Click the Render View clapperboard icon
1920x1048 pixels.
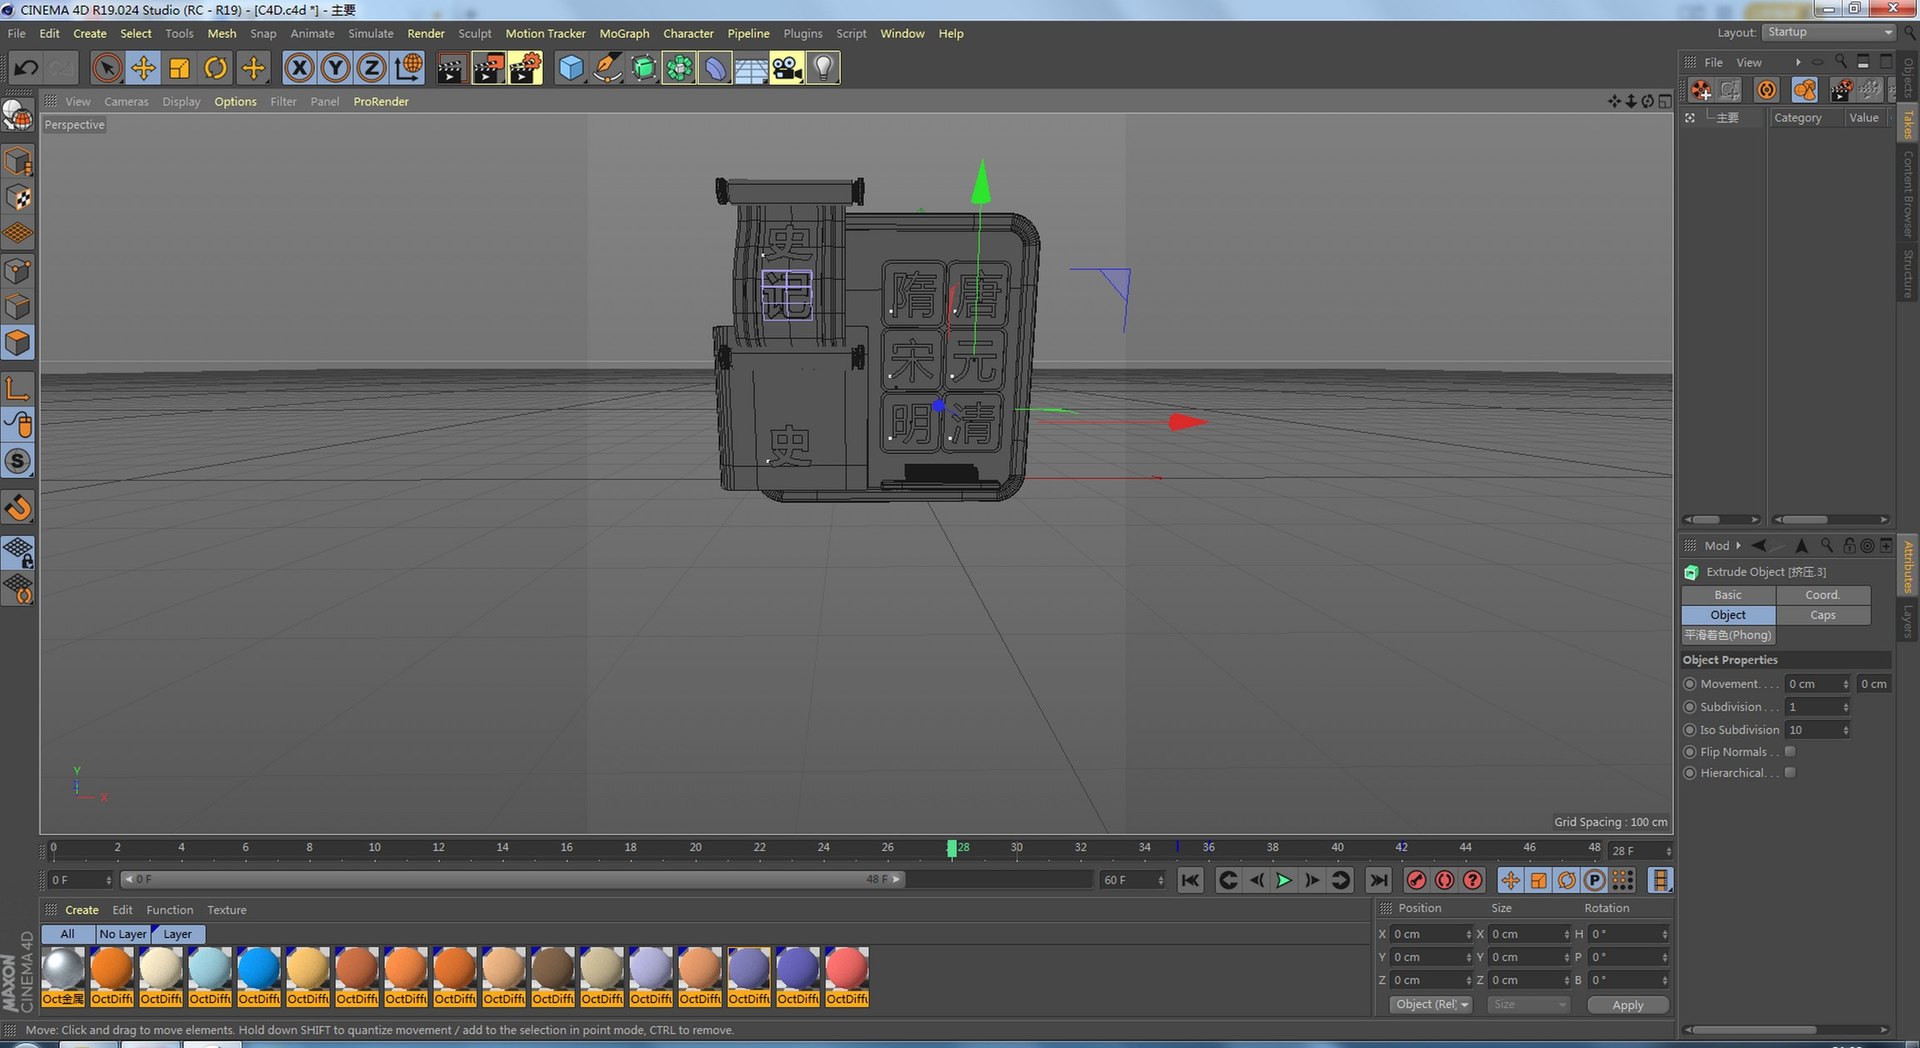pos(451,68)
